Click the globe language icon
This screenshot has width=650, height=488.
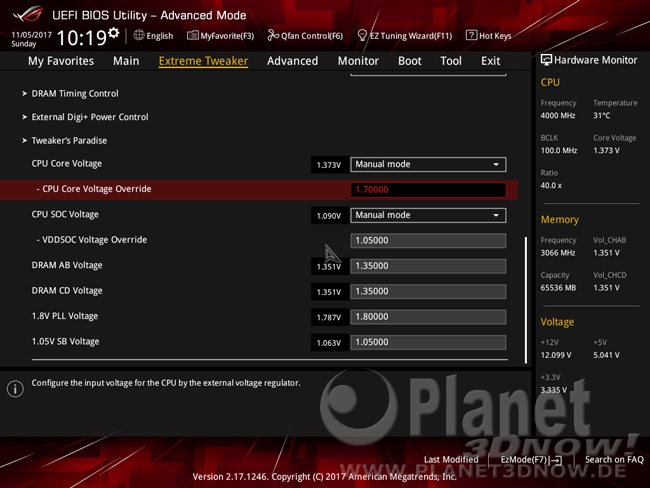tap(139, 35)
